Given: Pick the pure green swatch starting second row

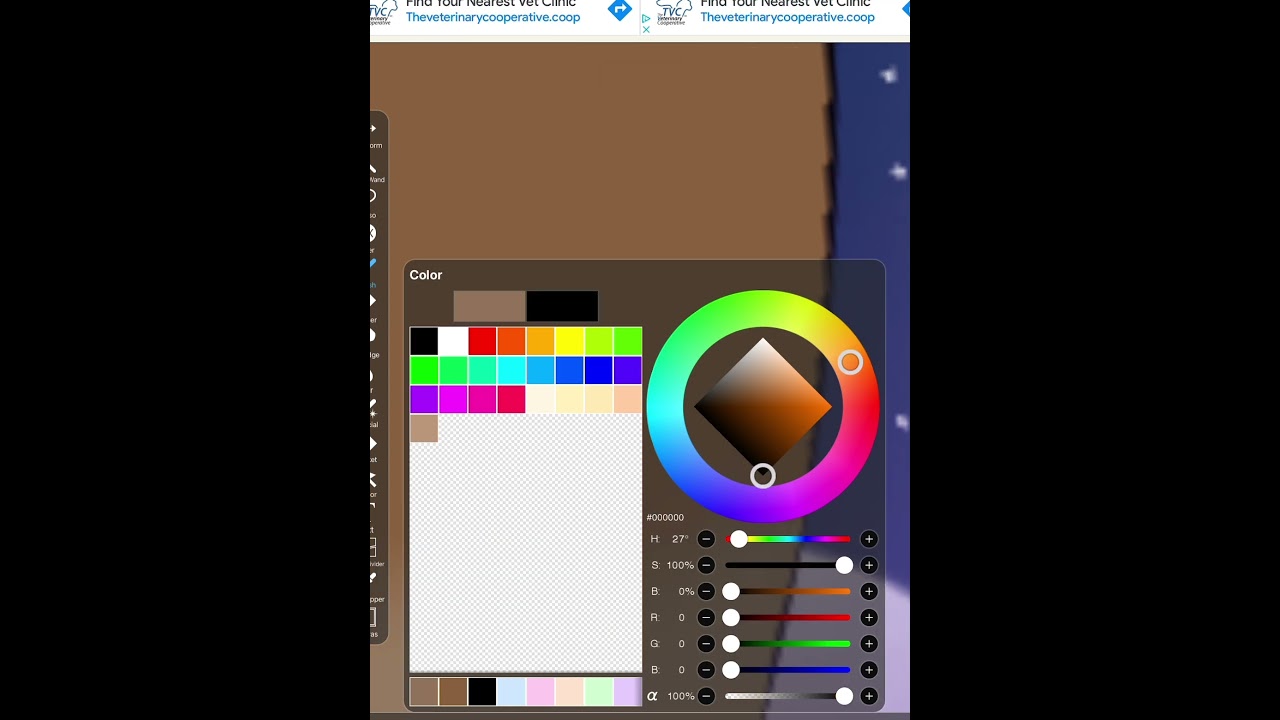Looking at the screenshot, I should click(x=424, y=370).
